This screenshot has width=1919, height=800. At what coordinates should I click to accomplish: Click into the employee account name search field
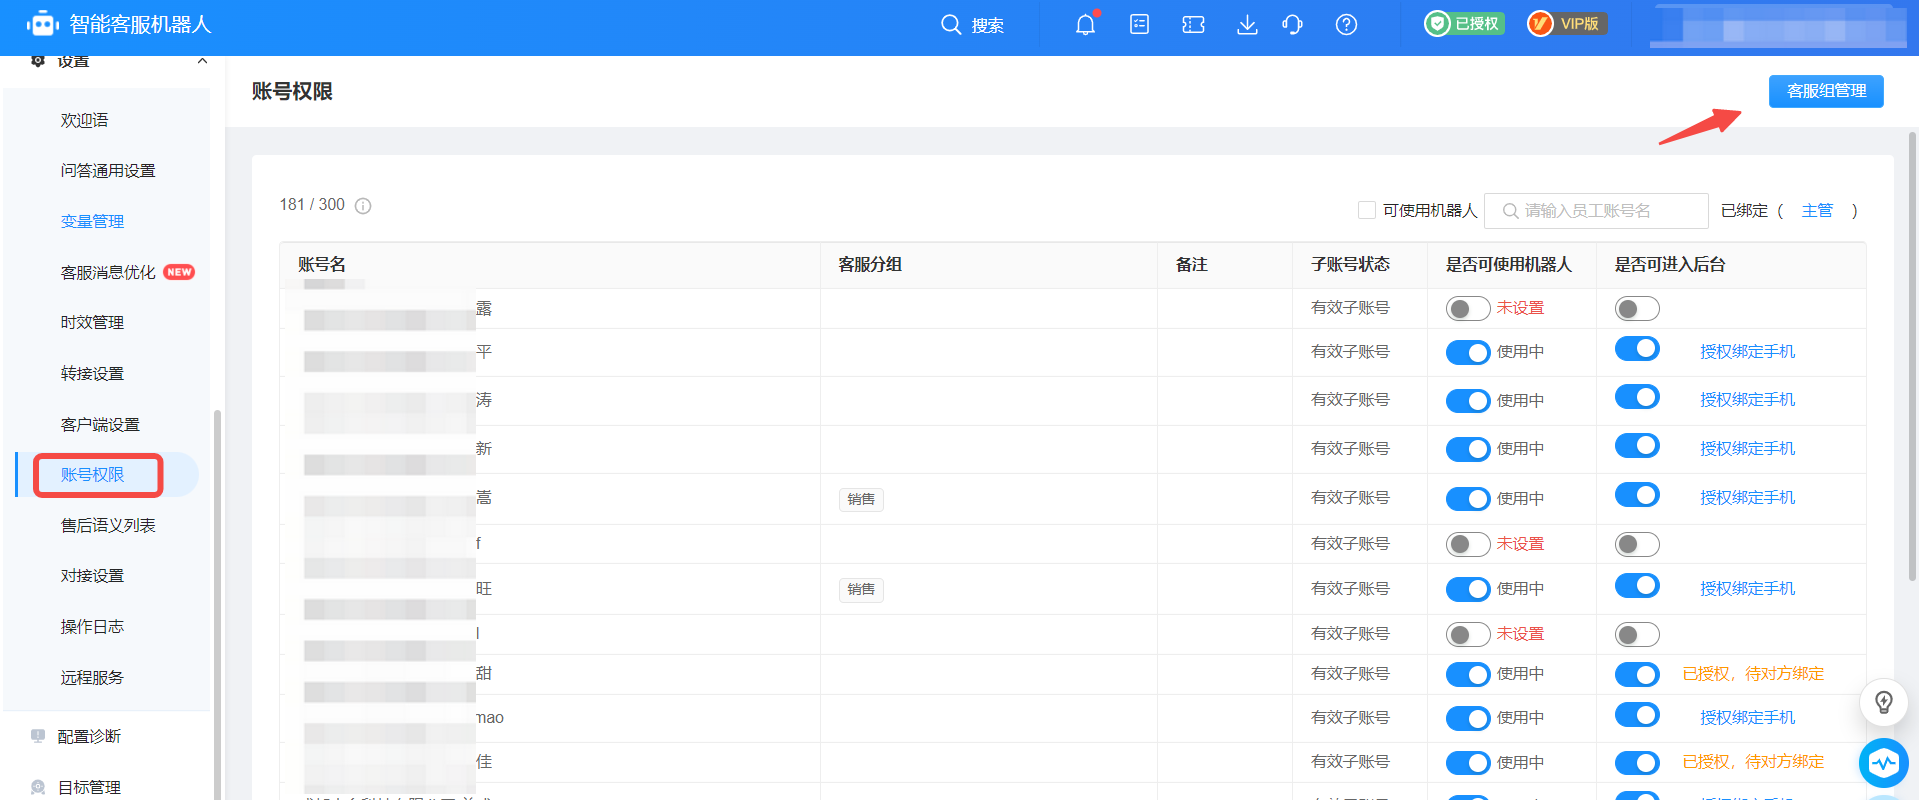point(1596,211)
